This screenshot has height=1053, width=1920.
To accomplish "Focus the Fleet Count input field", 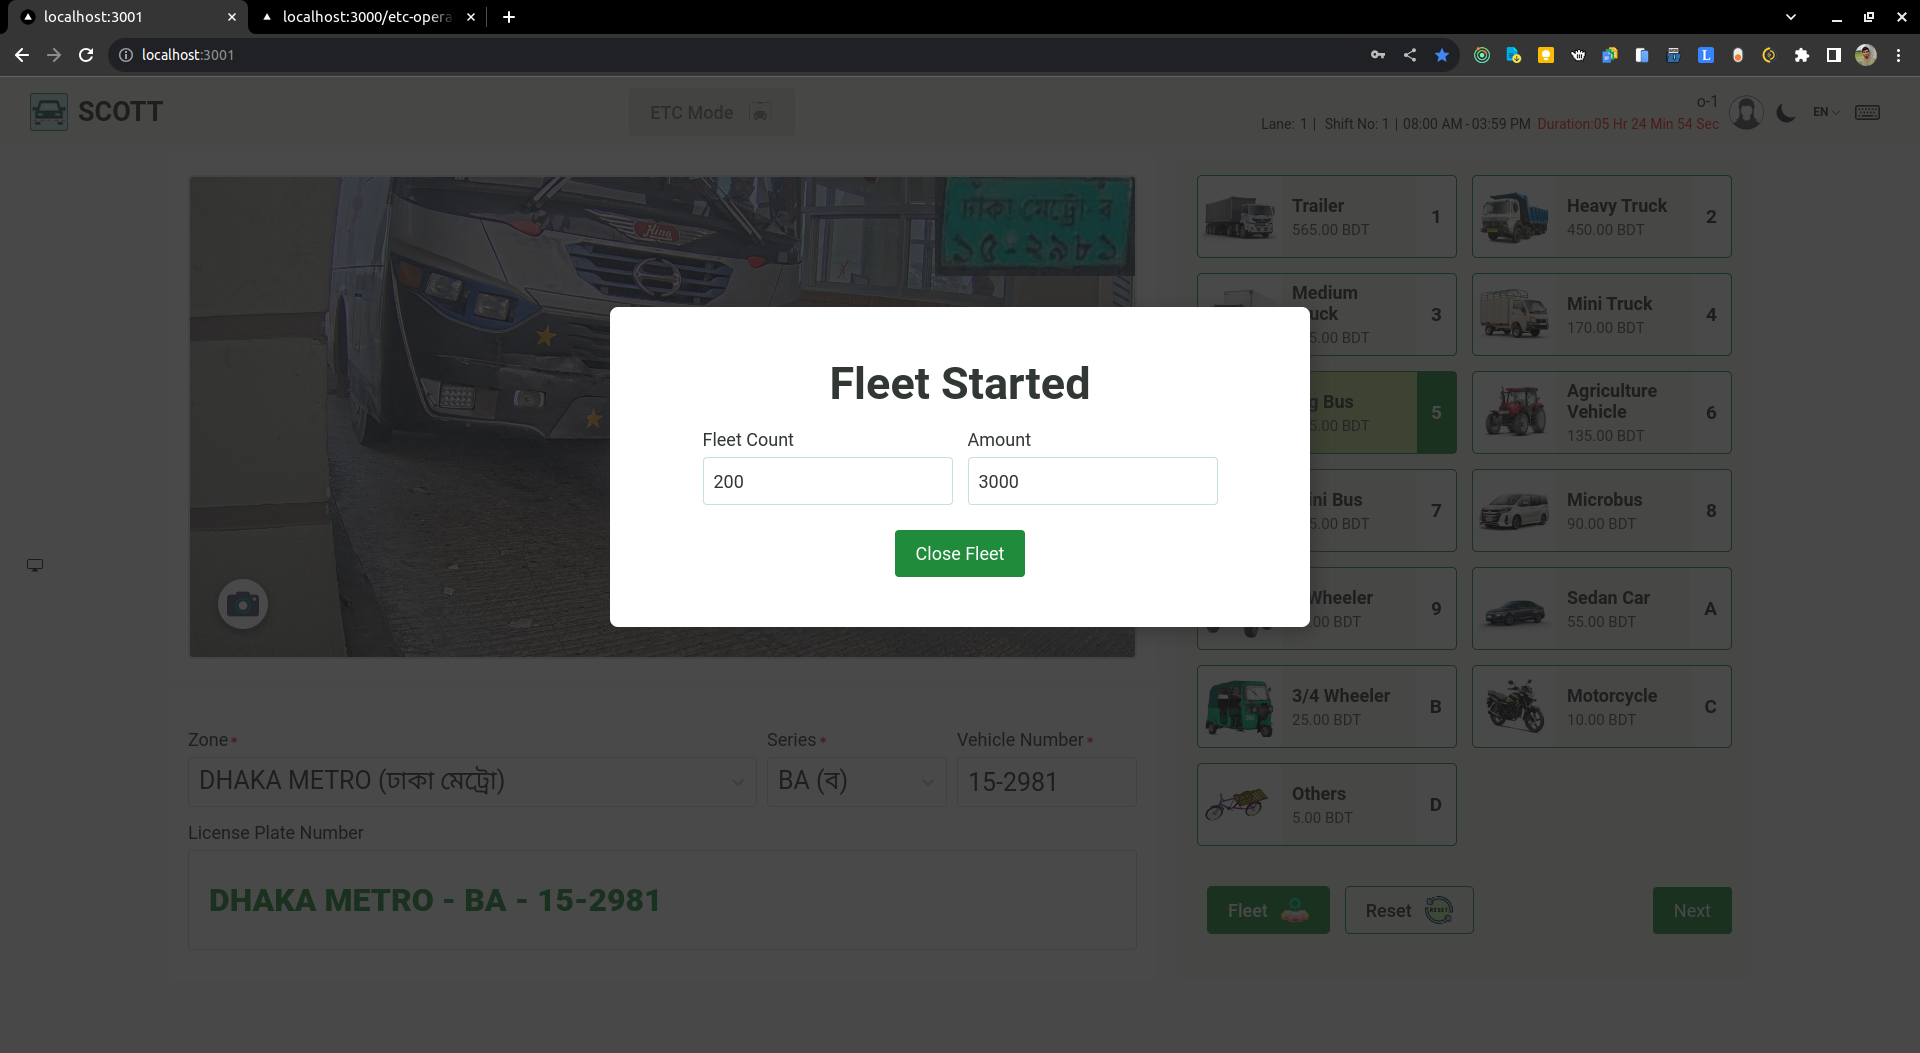I will coord(827,481).
